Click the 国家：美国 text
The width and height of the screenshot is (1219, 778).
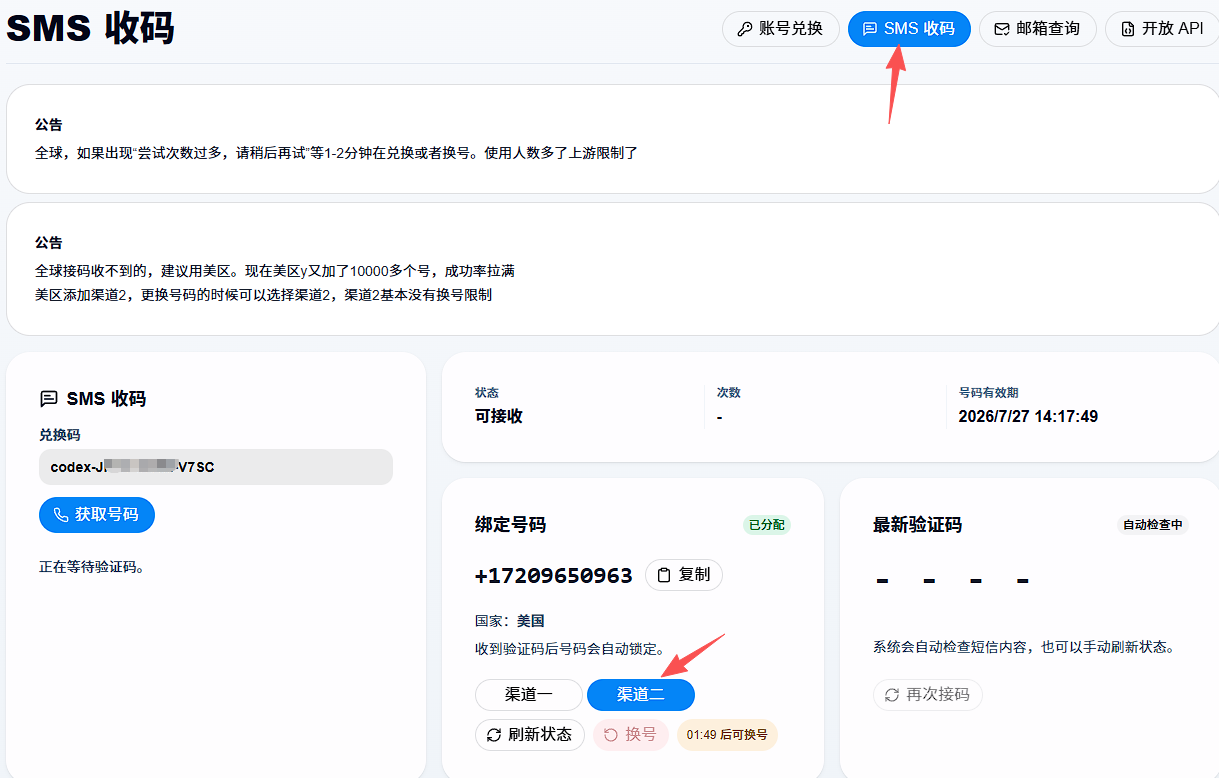click(510, 621)
